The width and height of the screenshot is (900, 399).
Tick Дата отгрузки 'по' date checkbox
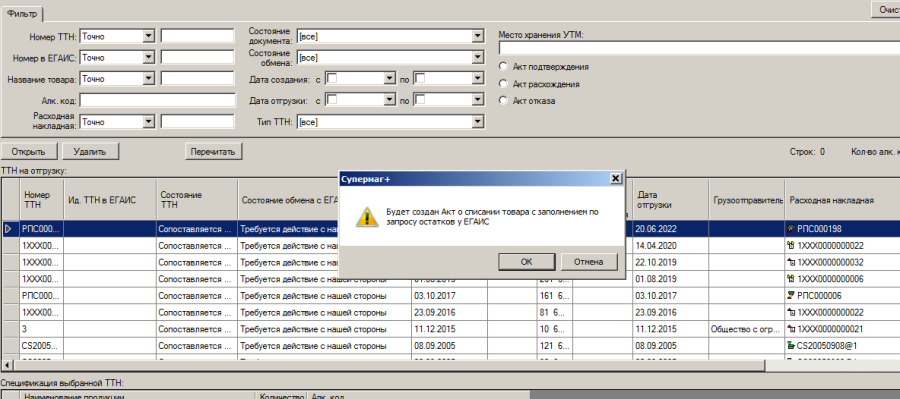click(x=420, y=100)
